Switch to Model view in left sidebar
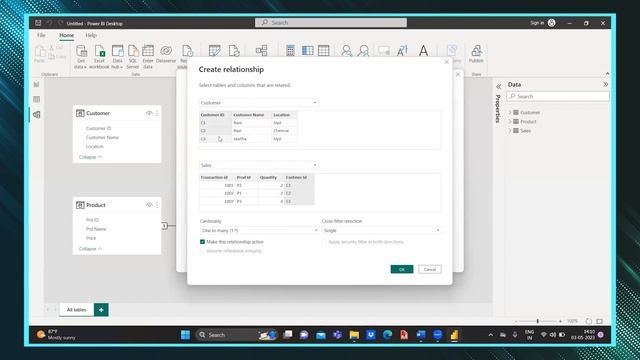 tap(36, 115)
